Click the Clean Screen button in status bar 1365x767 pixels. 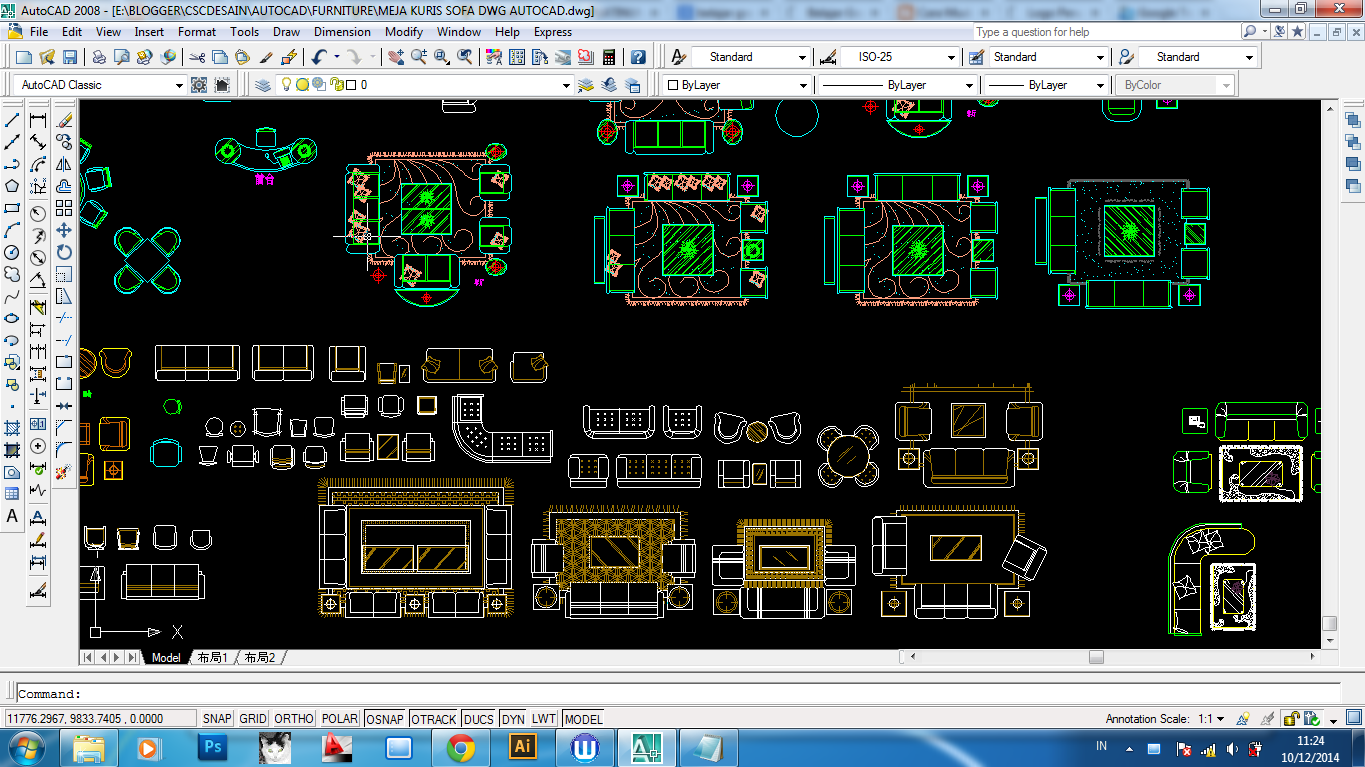click(x=1352, y=719)
